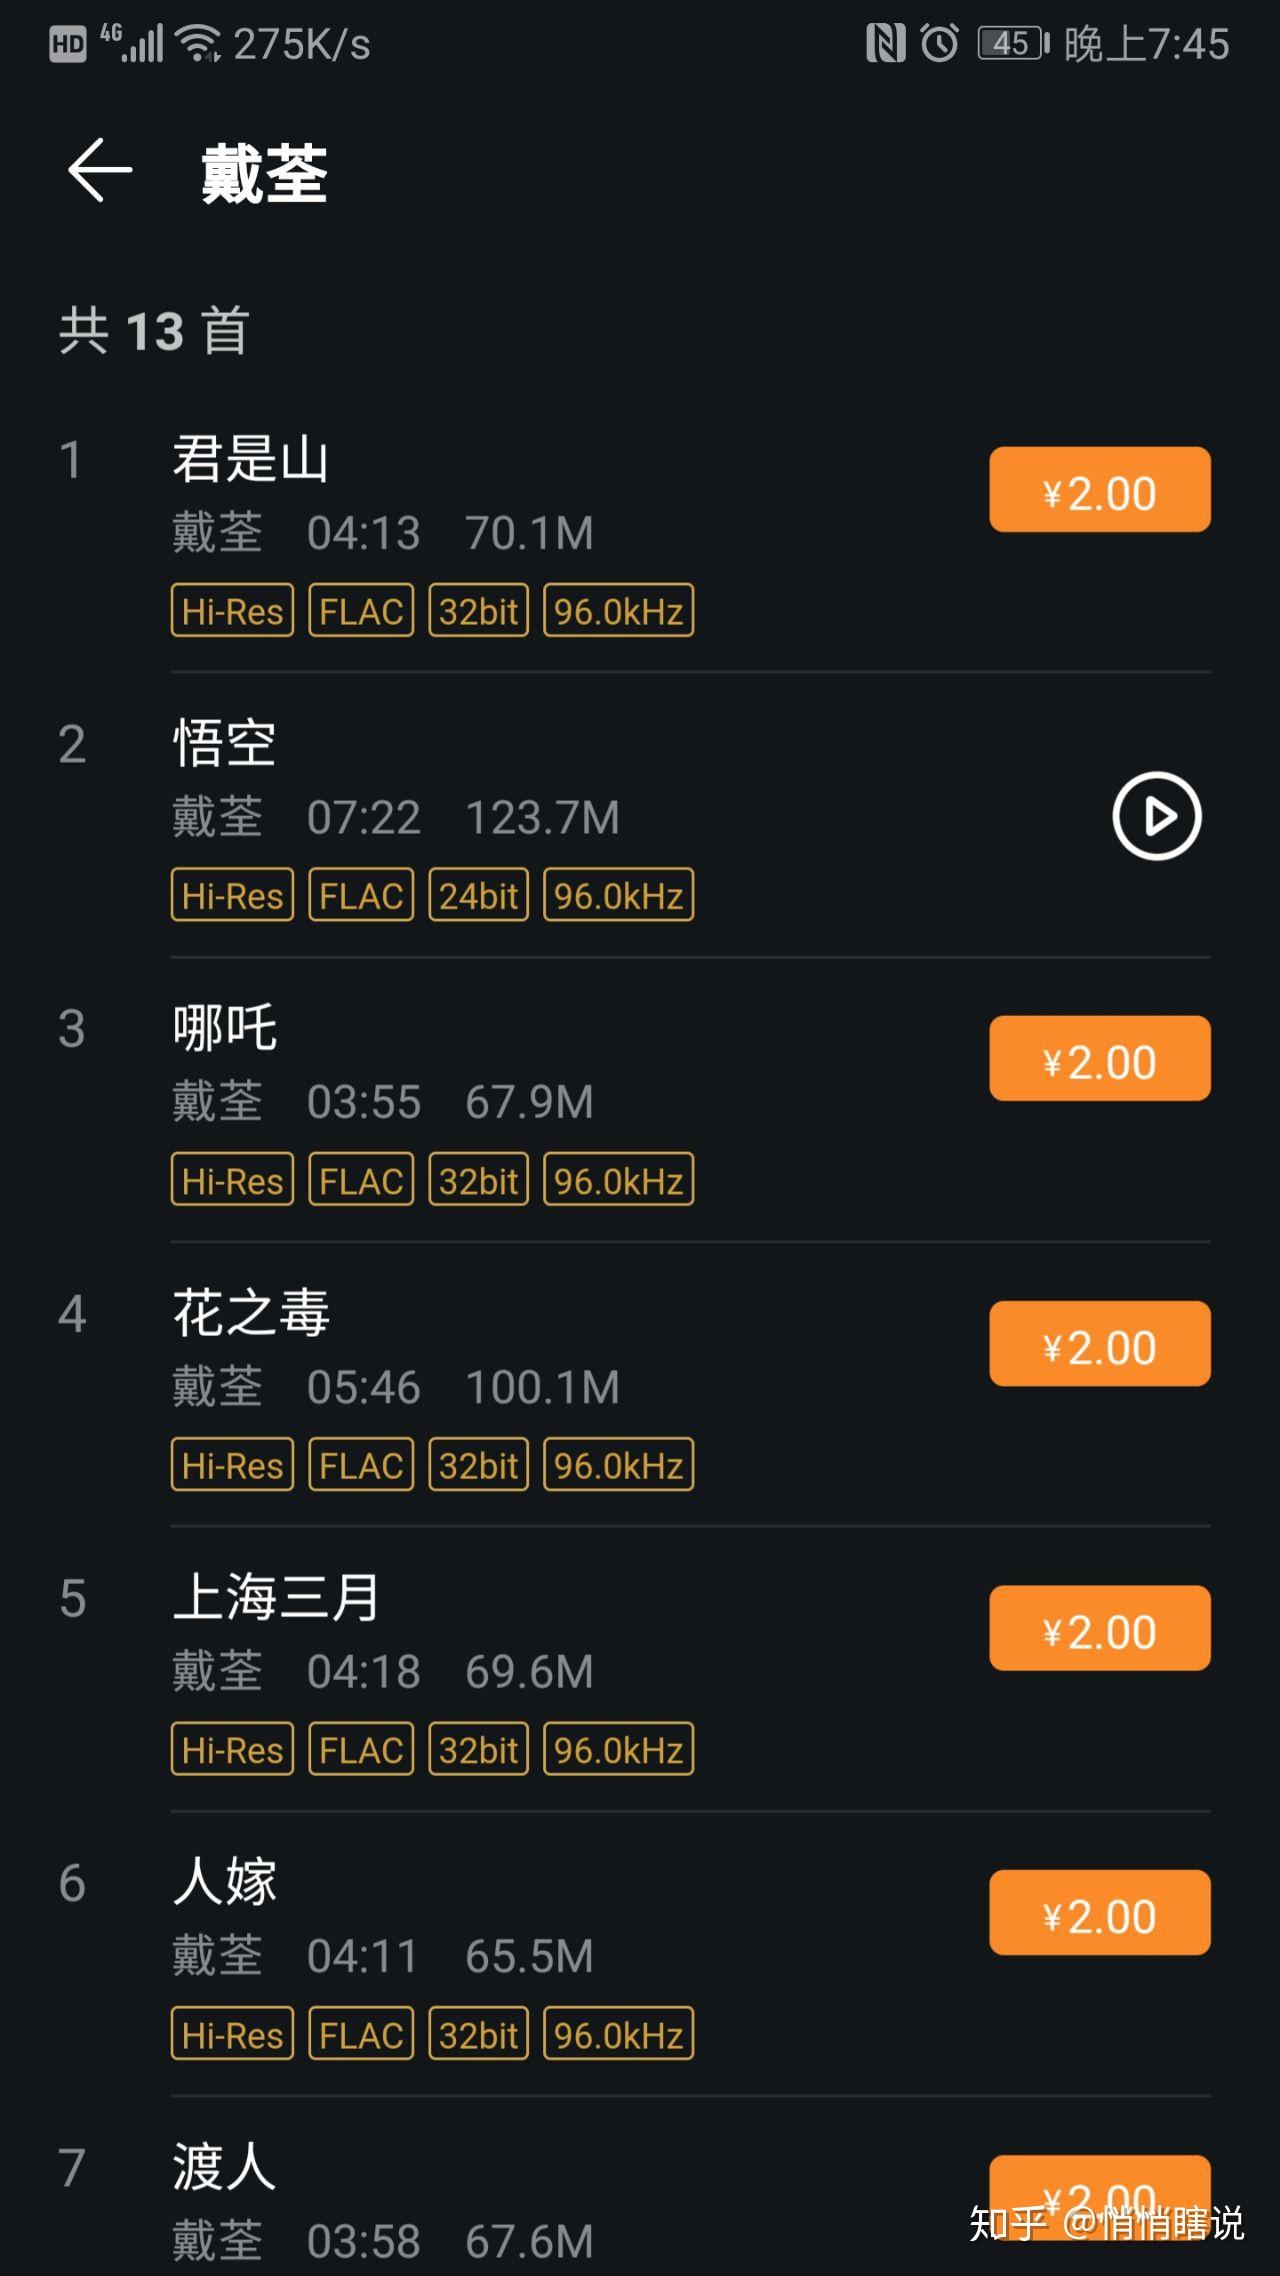Tap the battery indicator showing 45

click(1013, 44)
